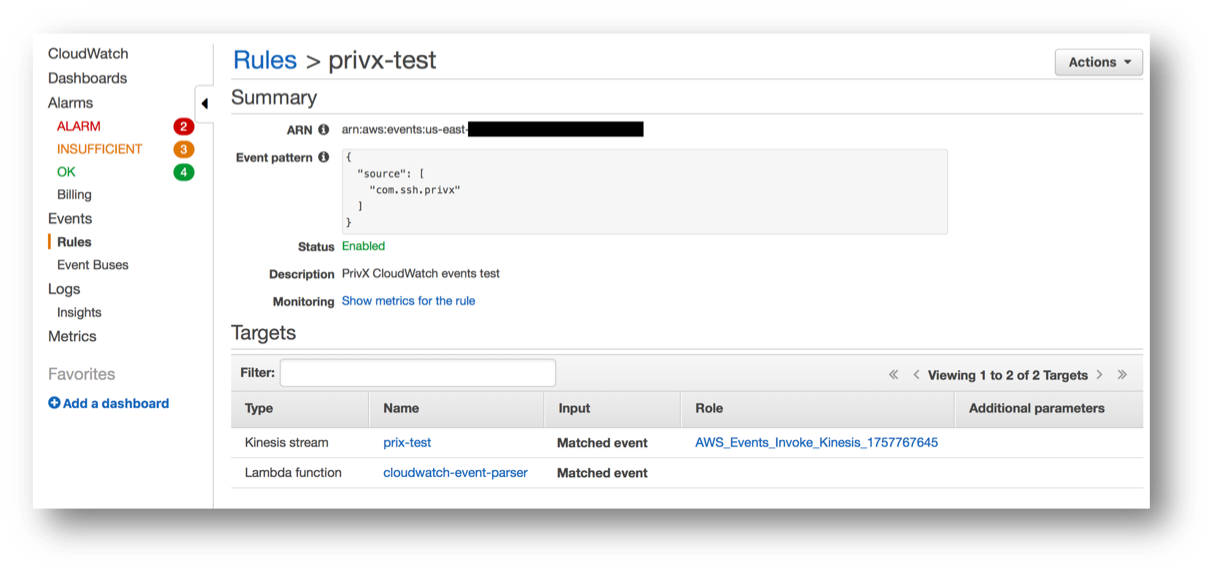
Task: Go to previous page of targets
Action: click(916, 375)
